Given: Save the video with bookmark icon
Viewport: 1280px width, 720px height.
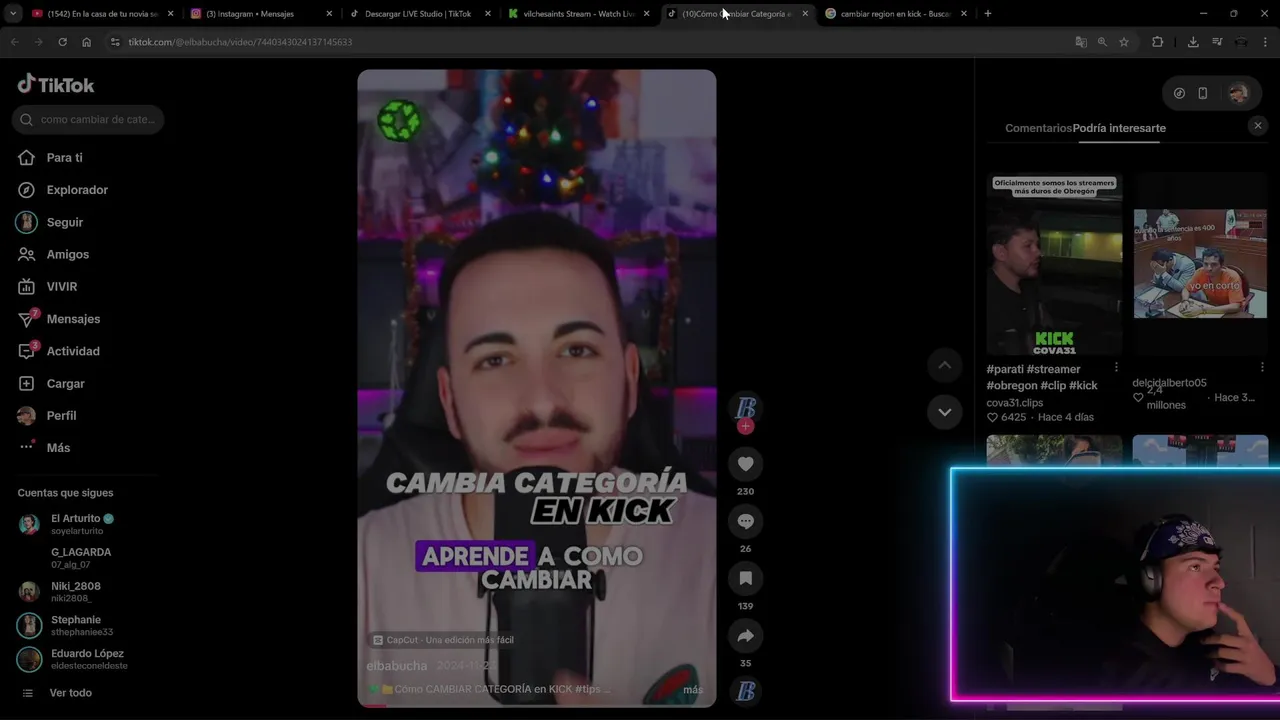Looking at the screenshot, I should (745, 578).
